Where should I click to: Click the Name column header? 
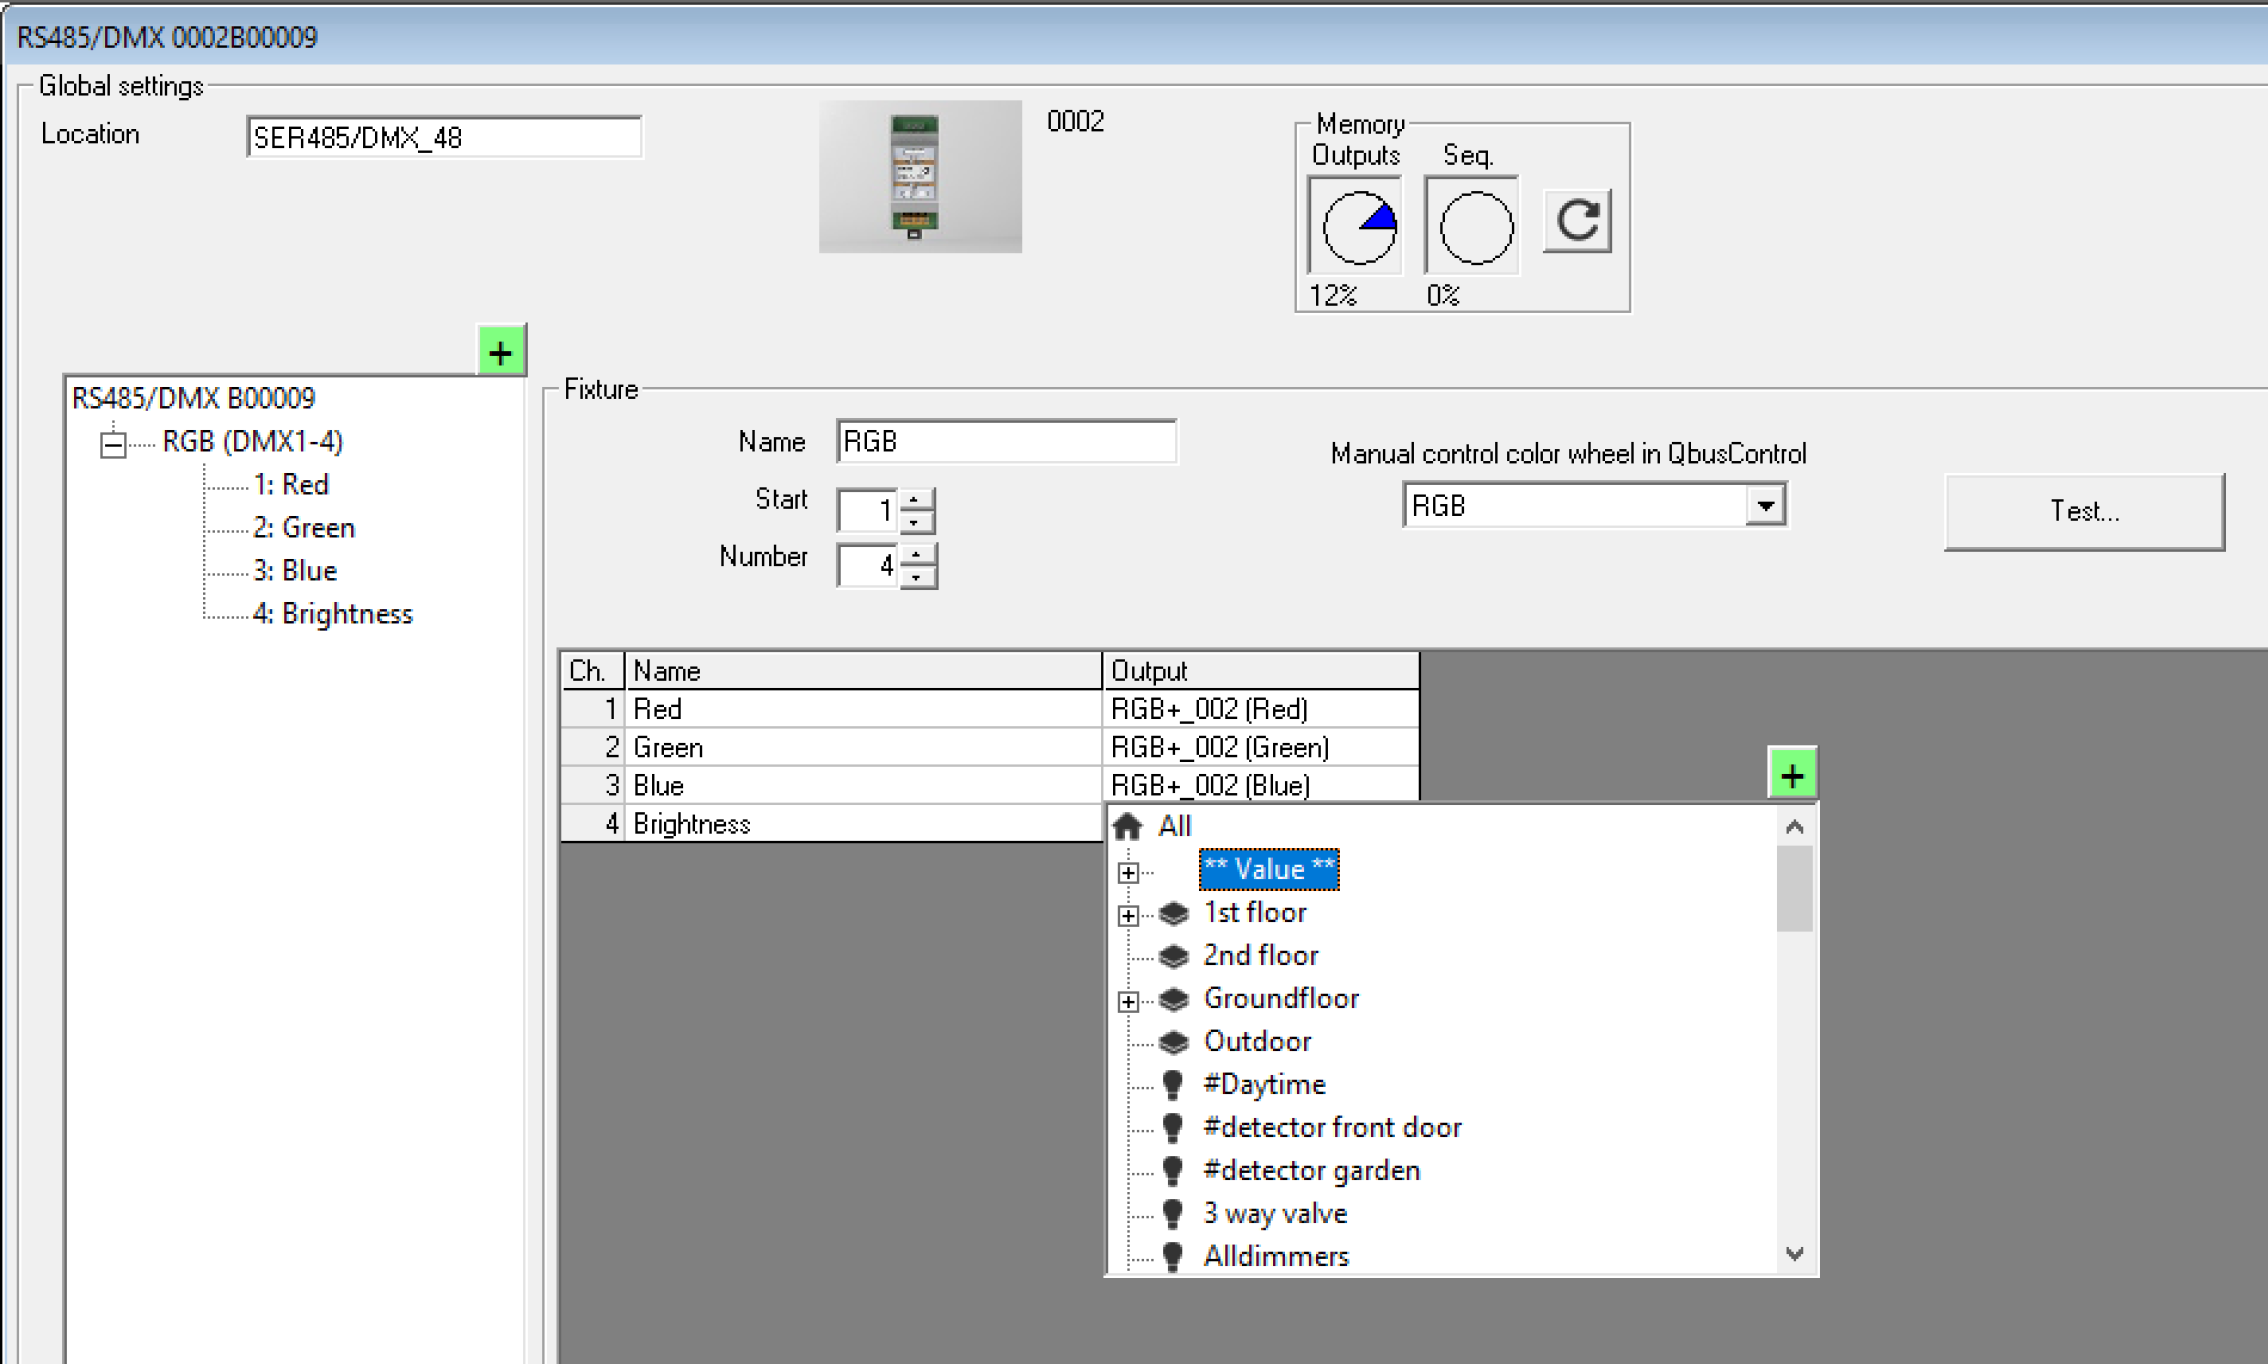point(864,670)
